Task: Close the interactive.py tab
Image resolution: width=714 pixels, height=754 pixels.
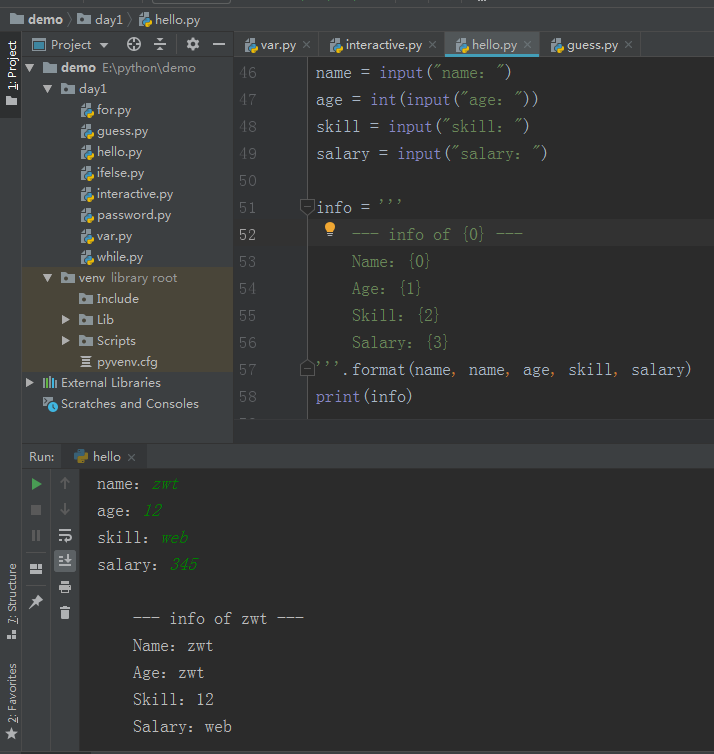Action: [x=432, y=45]
